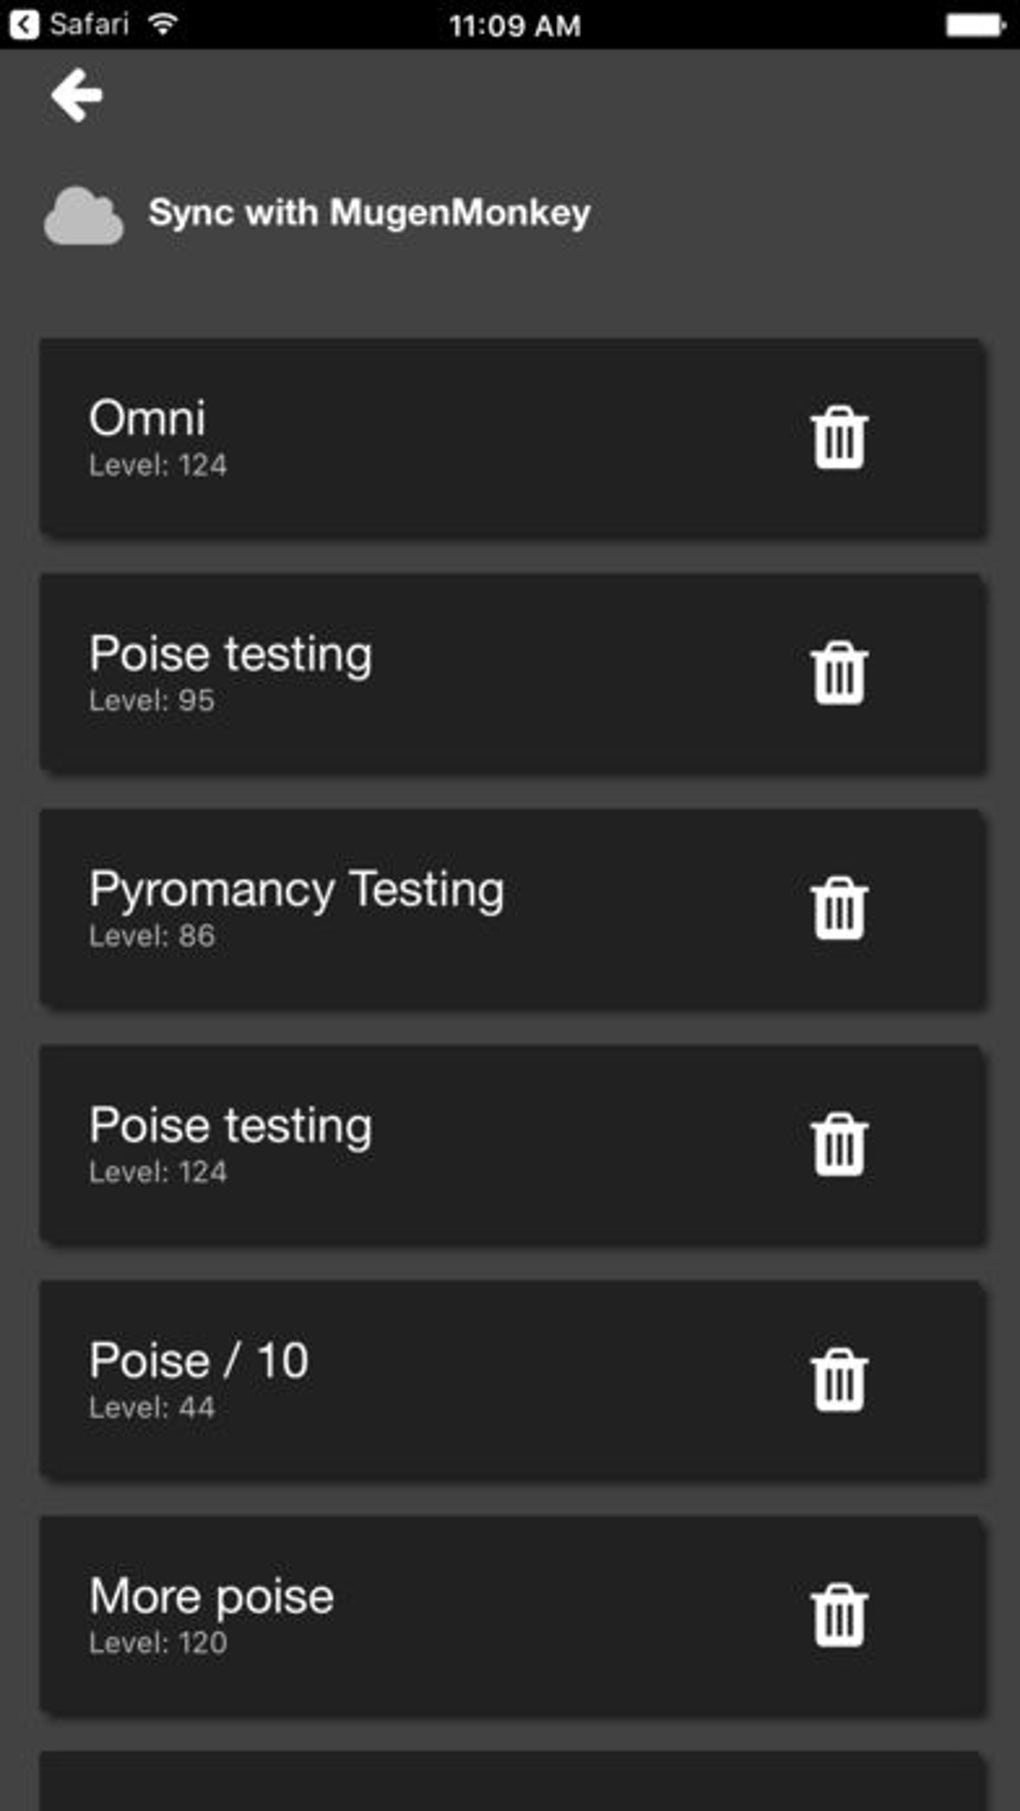
Task: Select the Poise testing Level 95 entry
Action: tap(400, 673)
